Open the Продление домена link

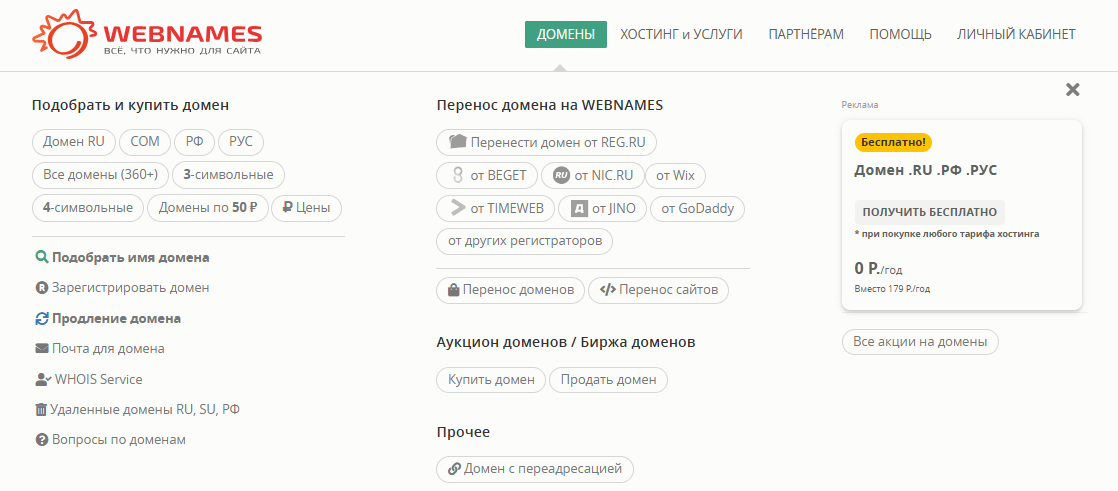[116, 319]
